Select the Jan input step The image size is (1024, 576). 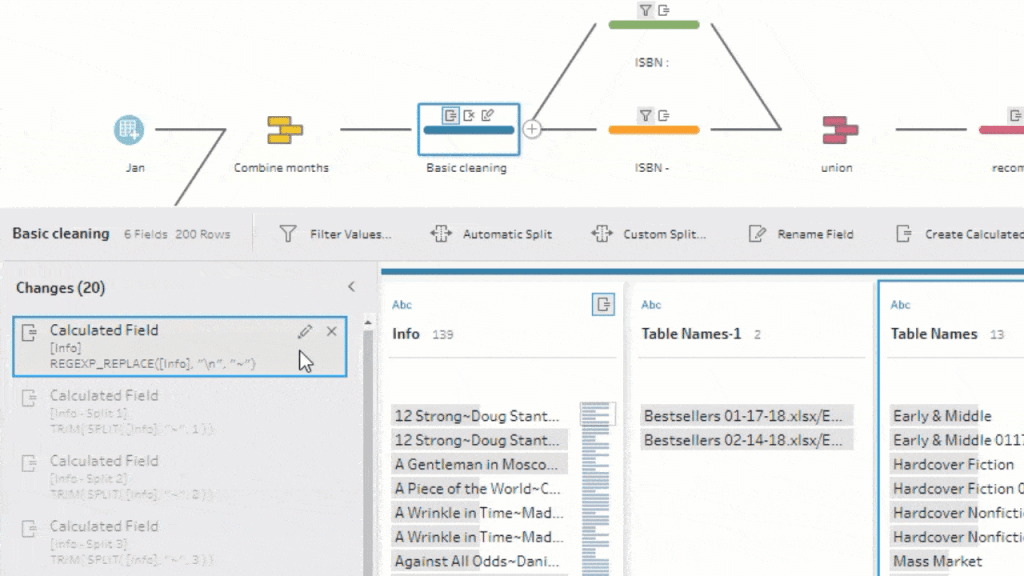tap(130, 129)
